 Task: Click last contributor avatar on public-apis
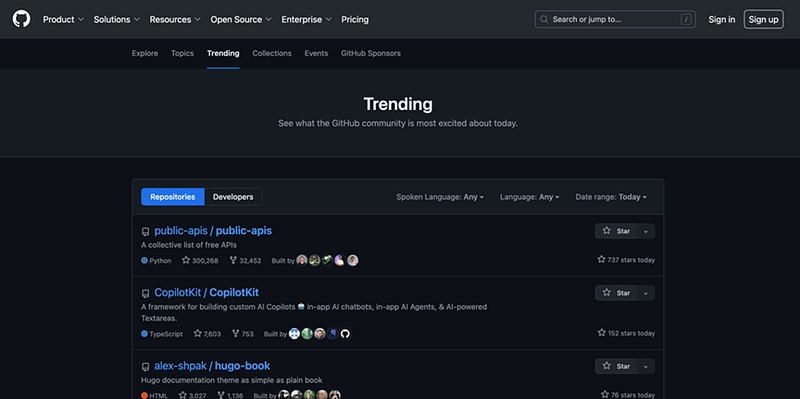(353, 260)
